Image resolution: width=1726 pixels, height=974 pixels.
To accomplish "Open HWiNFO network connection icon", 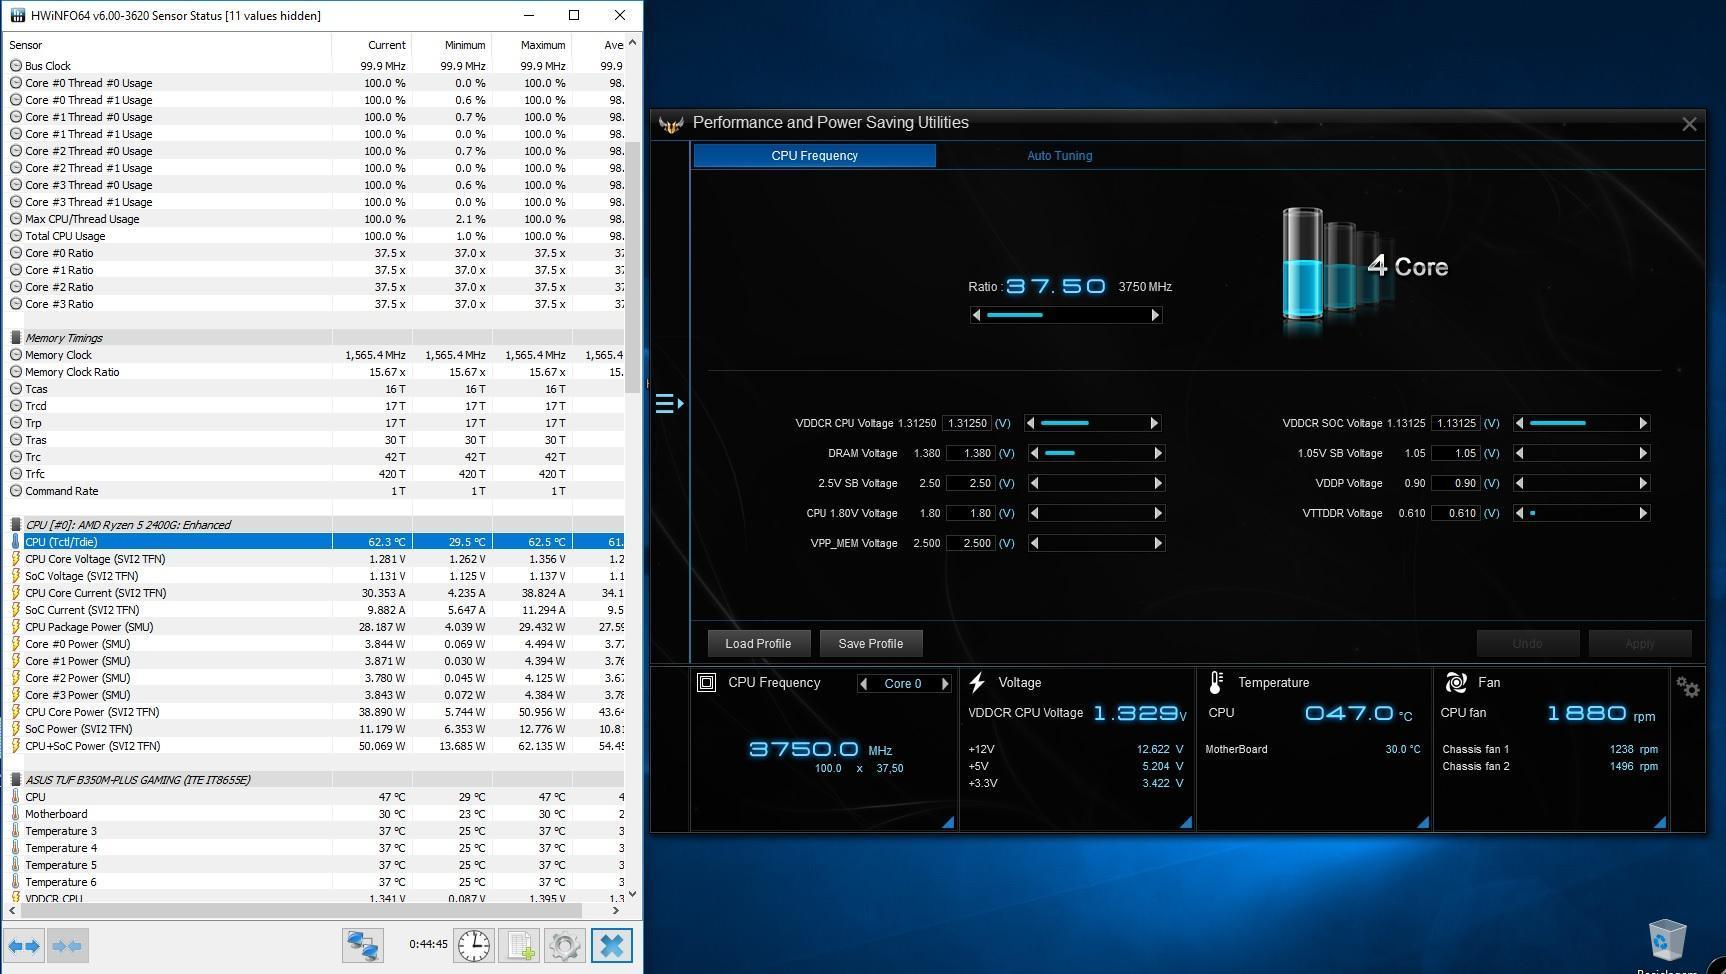I will 363,946.
